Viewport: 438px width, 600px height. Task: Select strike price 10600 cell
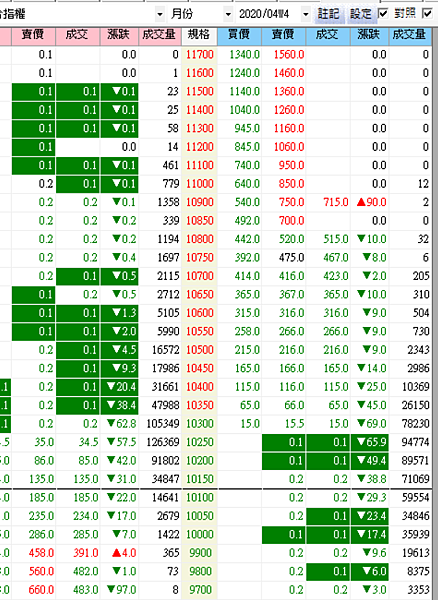(199, 313)
